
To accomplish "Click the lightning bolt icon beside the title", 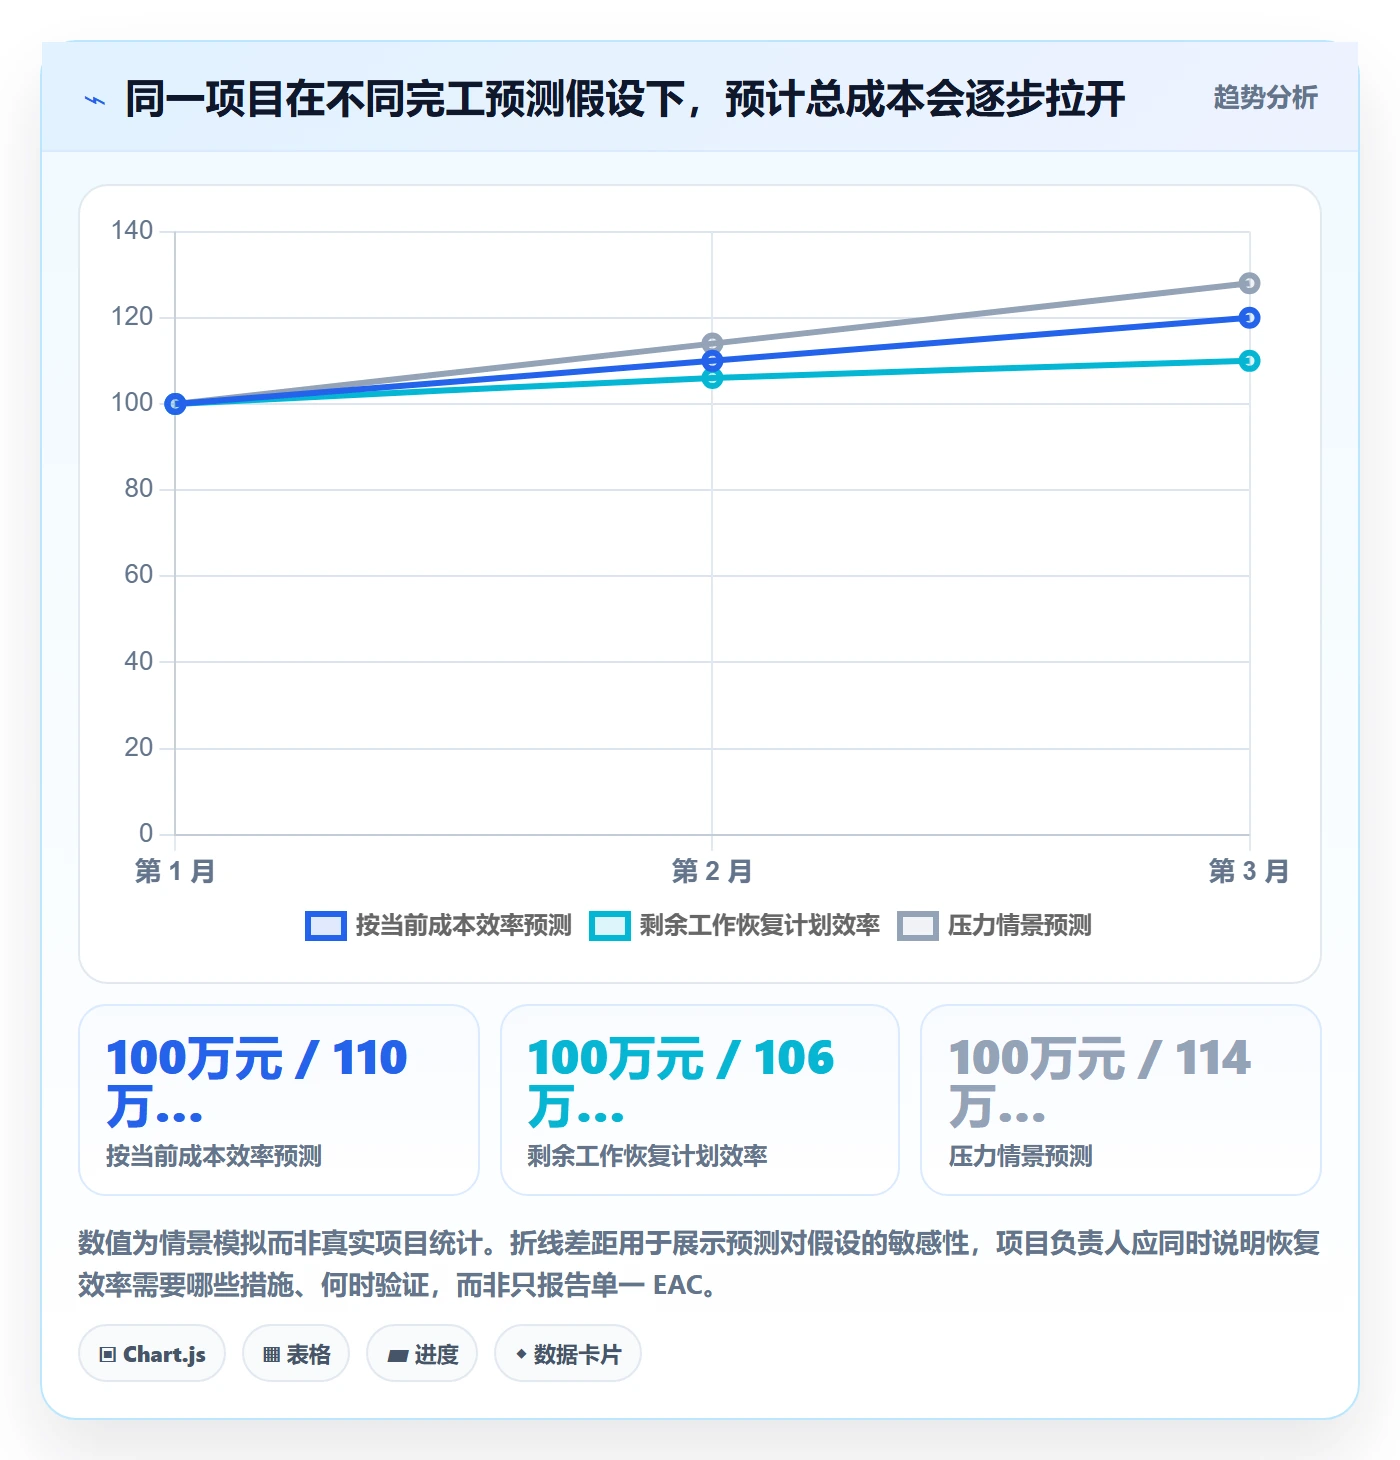I will (95, 100).
